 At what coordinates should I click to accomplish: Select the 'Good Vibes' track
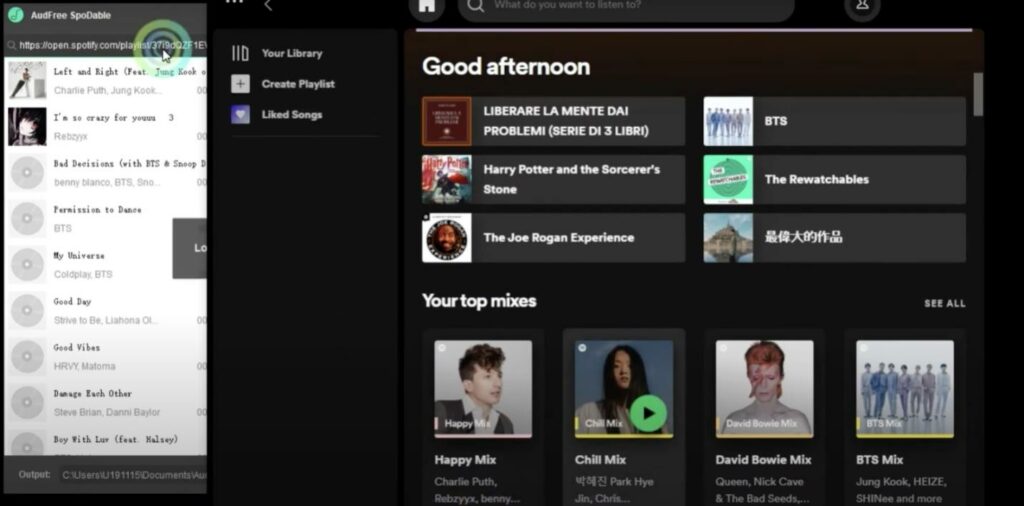coord(106,356)
